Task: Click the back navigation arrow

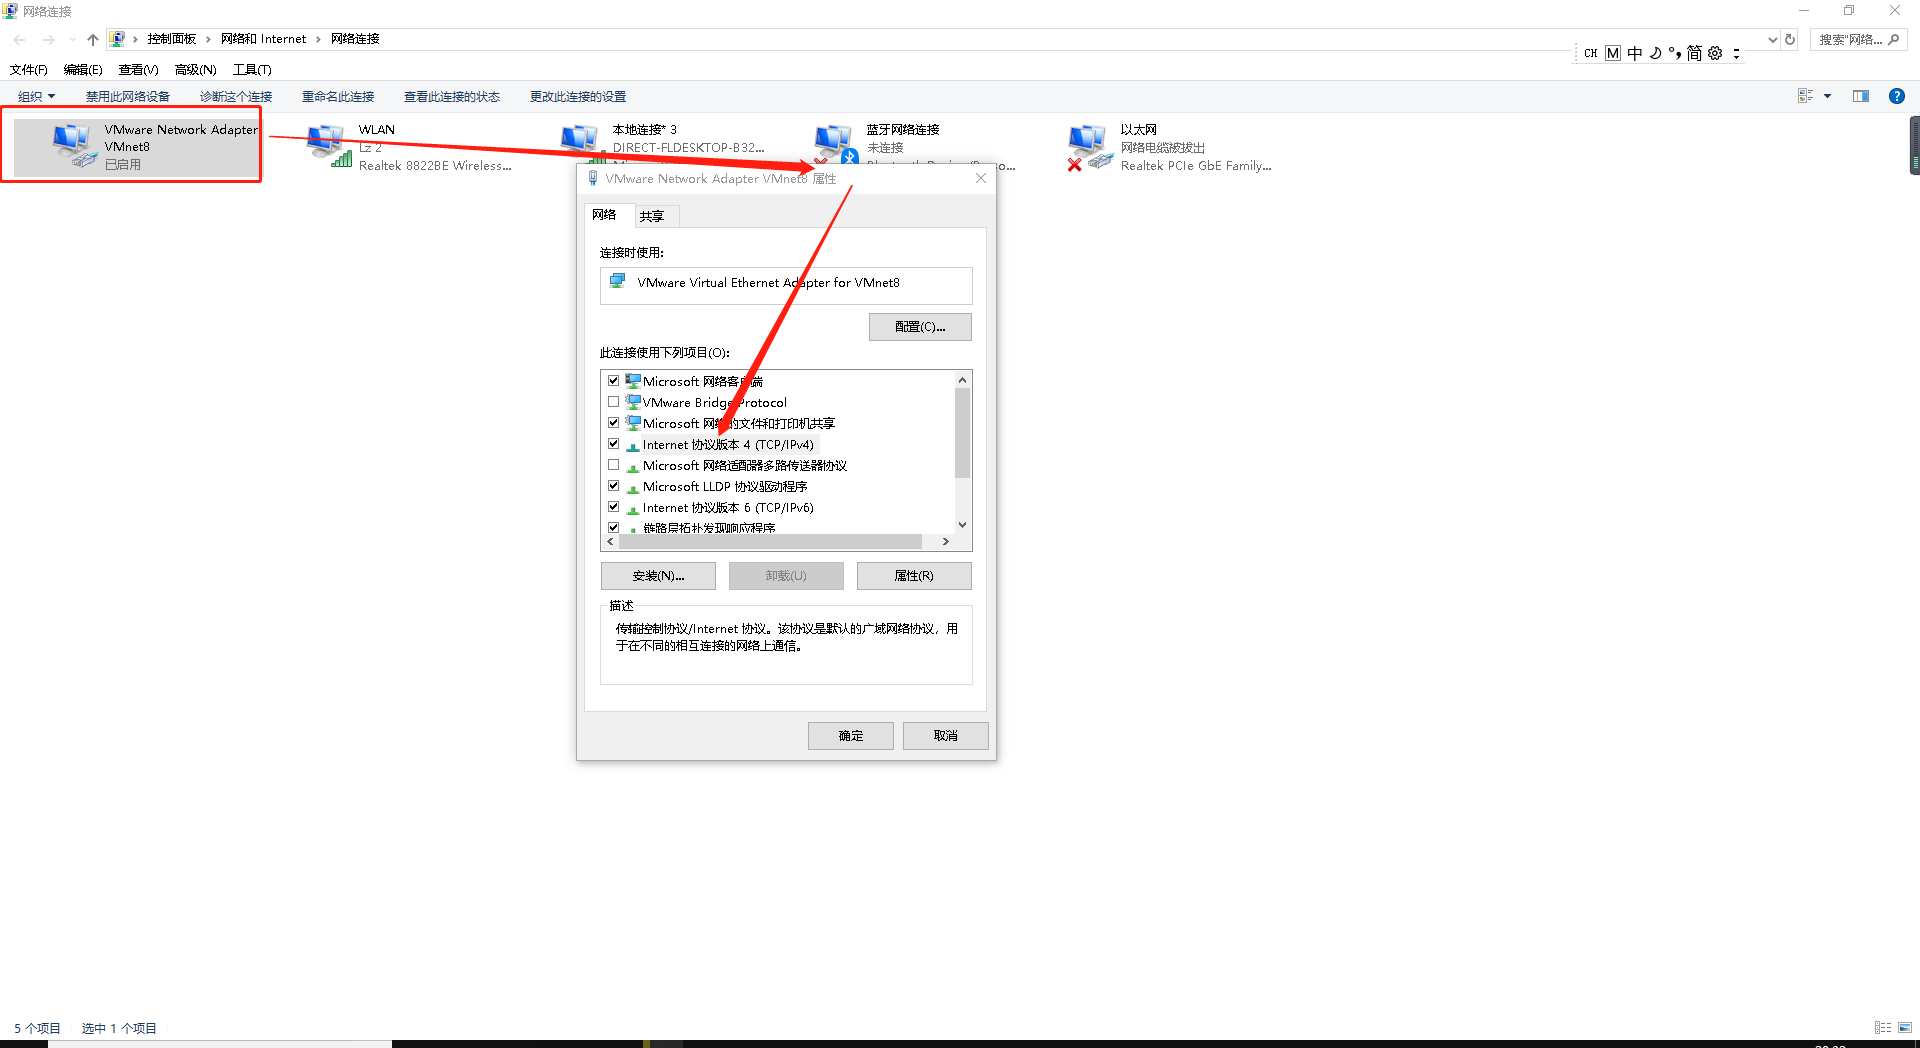Action: pyautogui.click(x=20, y=40)
